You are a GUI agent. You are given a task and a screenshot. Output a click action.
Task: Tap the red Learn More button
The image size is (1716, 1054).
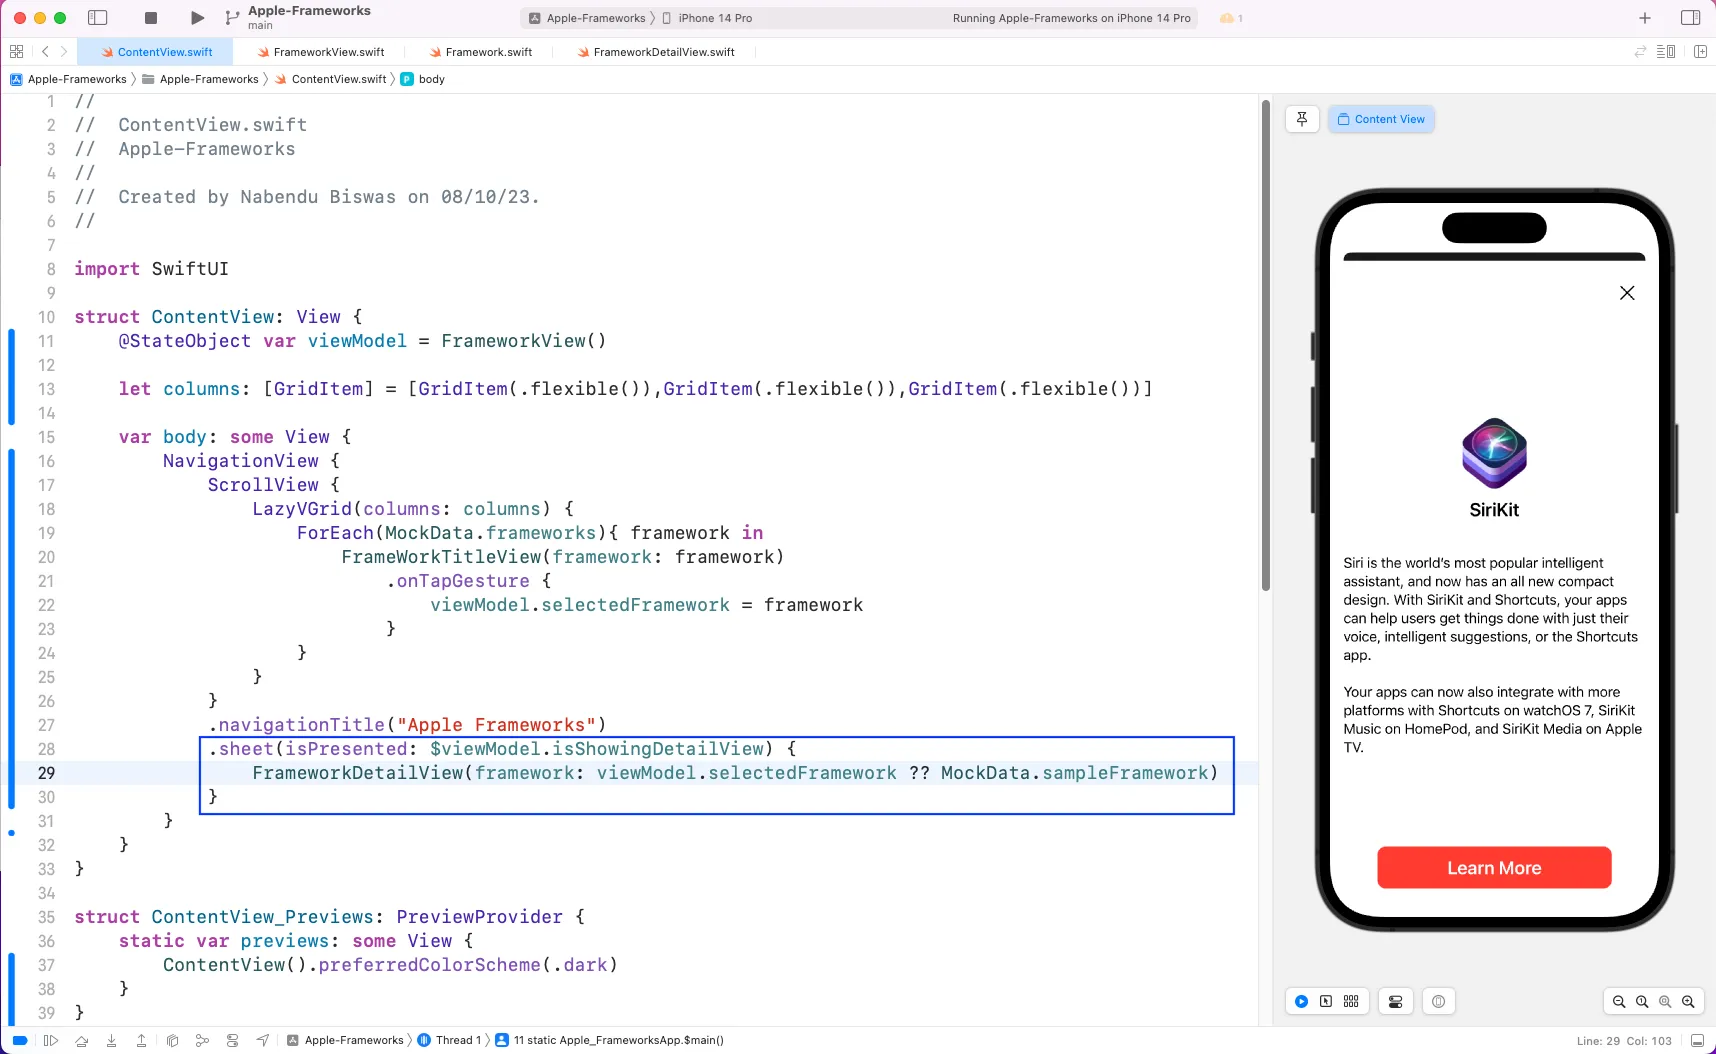[1494, 868]
